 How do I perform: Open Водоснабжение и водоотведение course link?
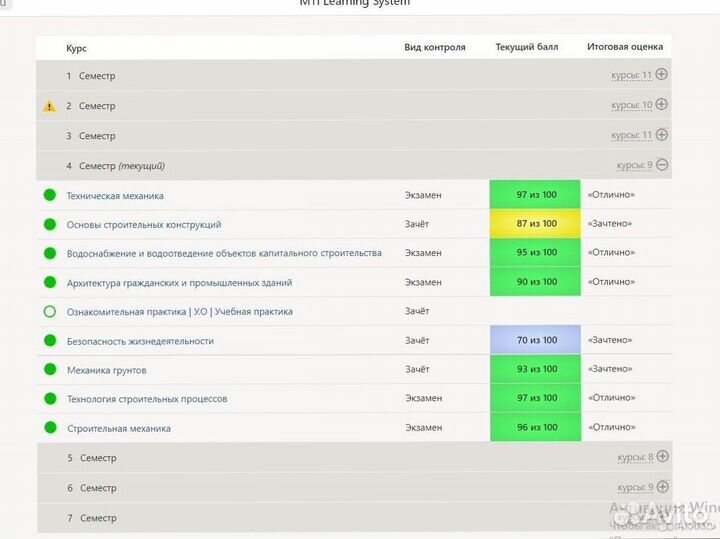click(x=224, y=253)
